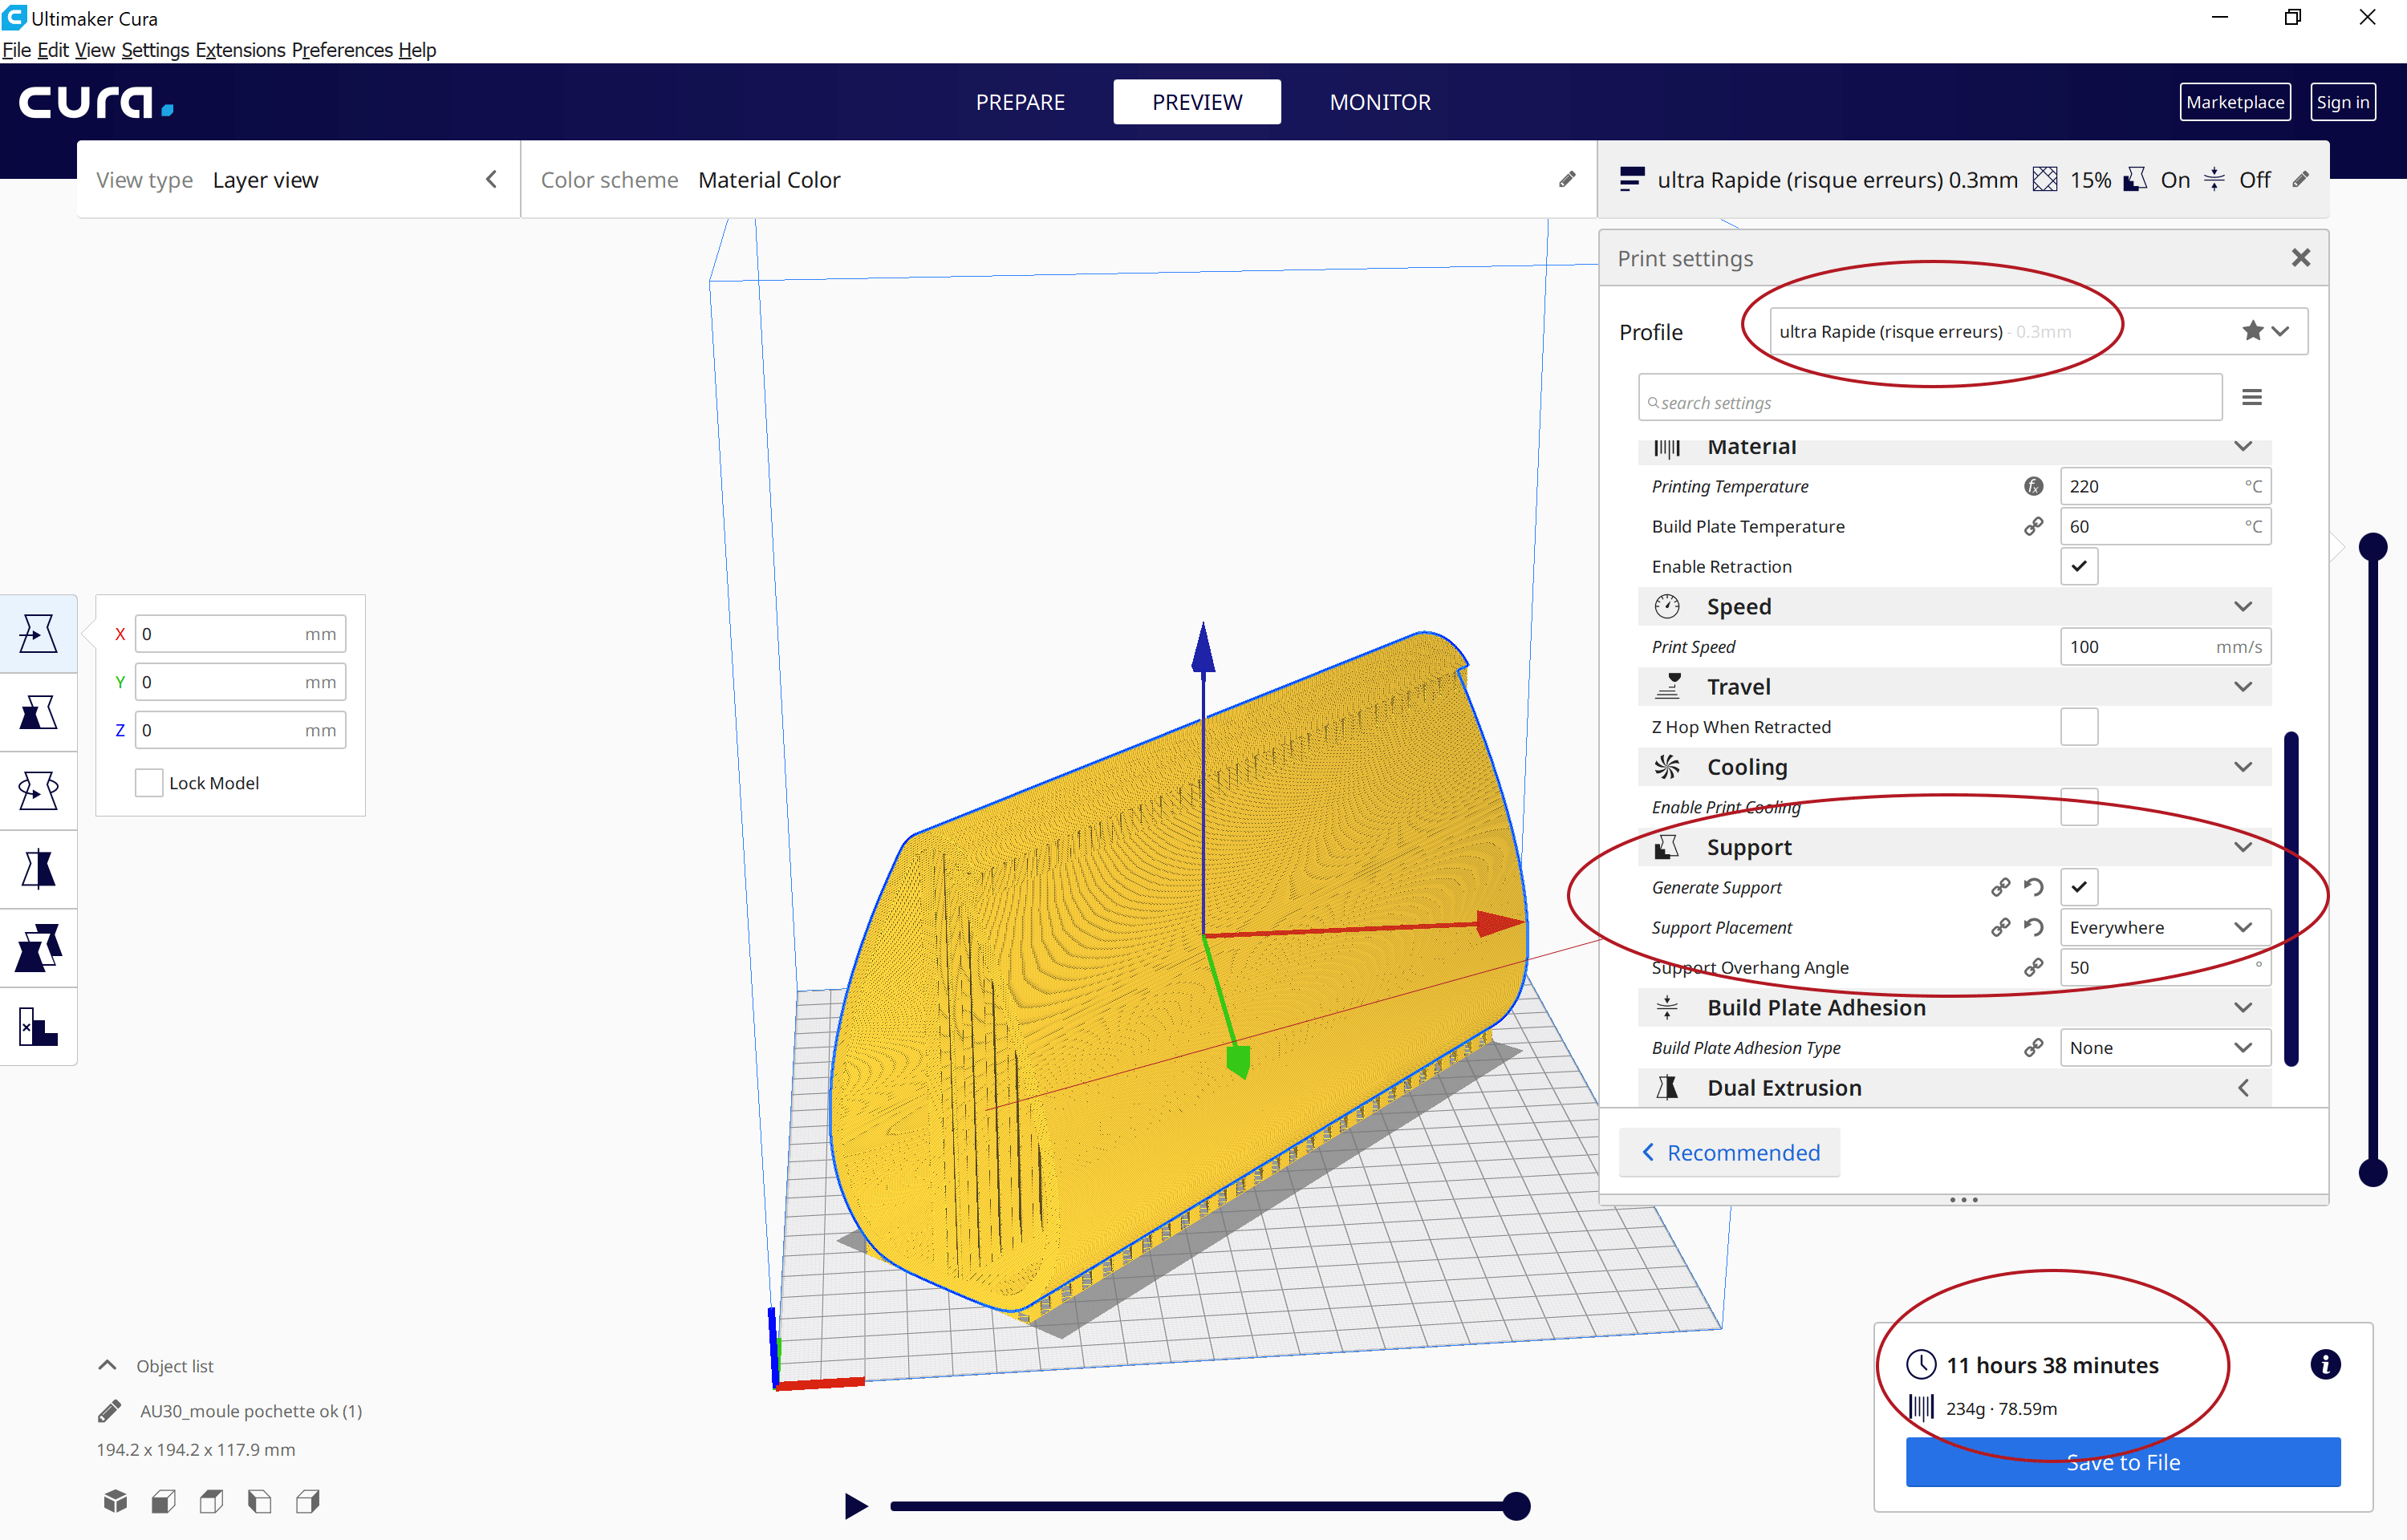Switch to front view camera icon
The width and height of the screenshot is (2407, 1540).
coord(163,1501)
